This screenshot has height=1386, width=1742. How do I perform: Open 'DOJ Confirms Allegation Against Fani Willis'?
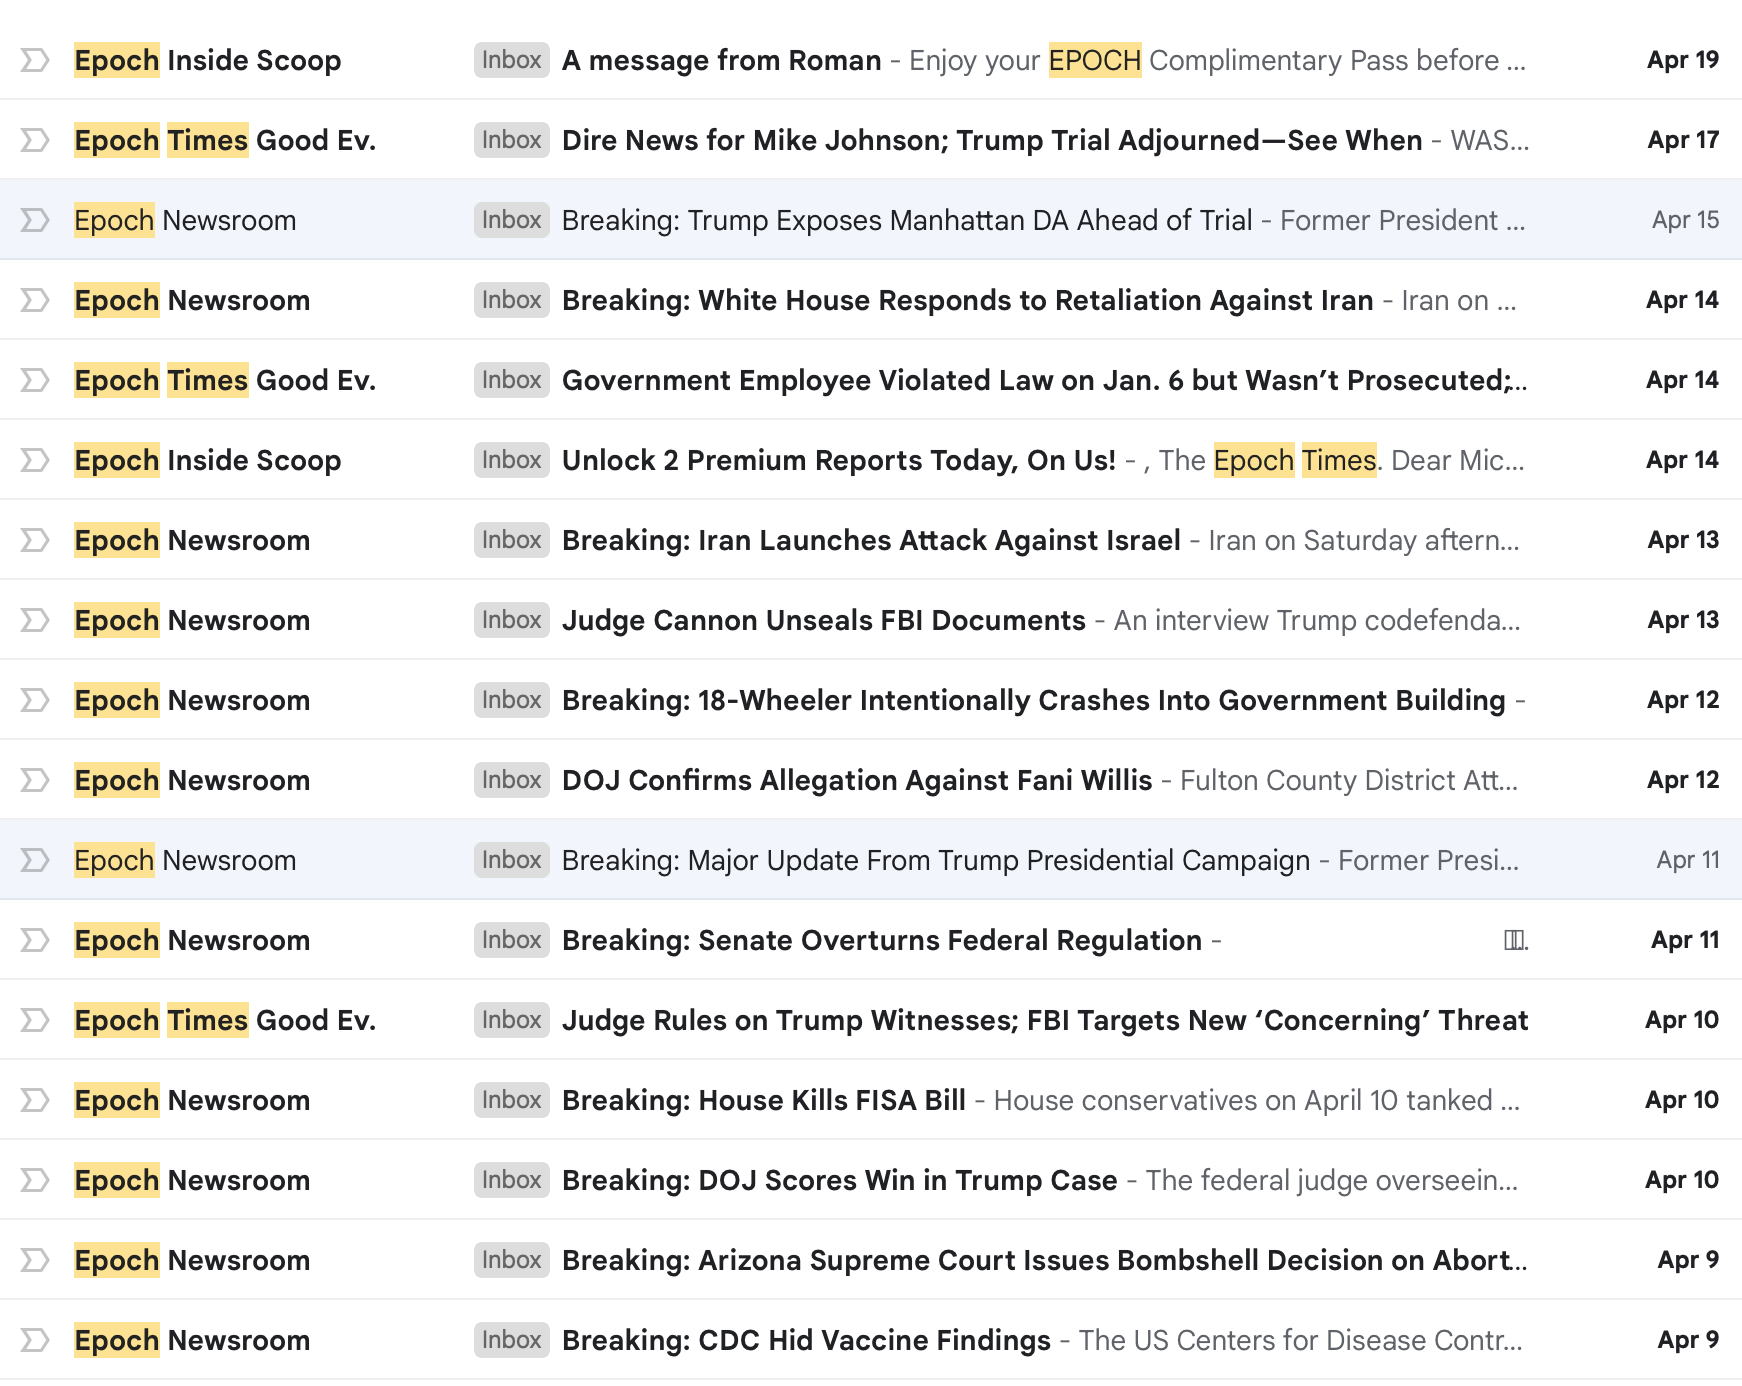point(857,780)
